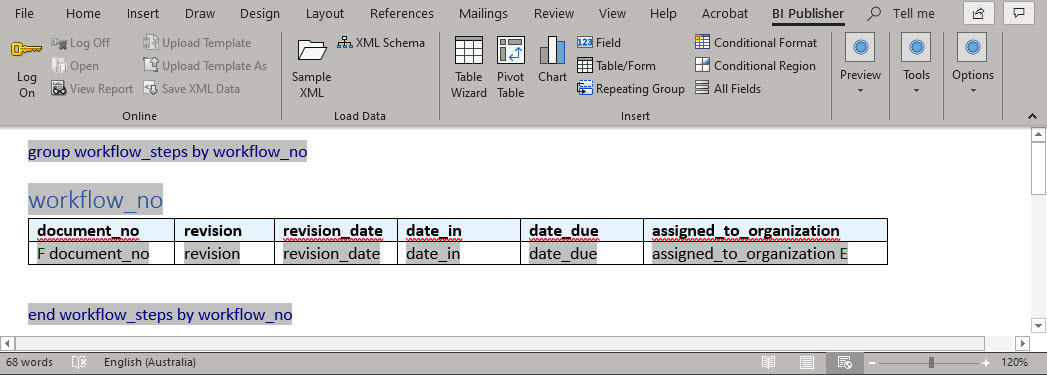Screen dimensions: 1047x375
Task: Open the Comments icon at top right
Action: (1019, 13)
